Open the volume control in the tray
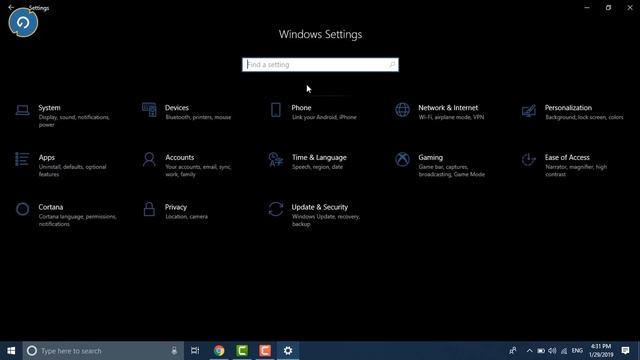The width and height of the screenshot is (640, 360). 552,351
